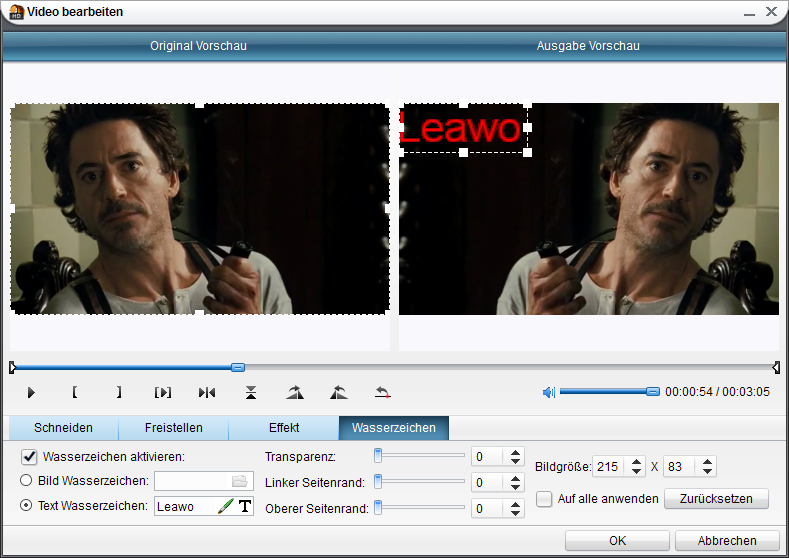The height and width of the screenshot is (558, 789).
Task: Open font settings with the T icon
Action: tap(245, 507)
